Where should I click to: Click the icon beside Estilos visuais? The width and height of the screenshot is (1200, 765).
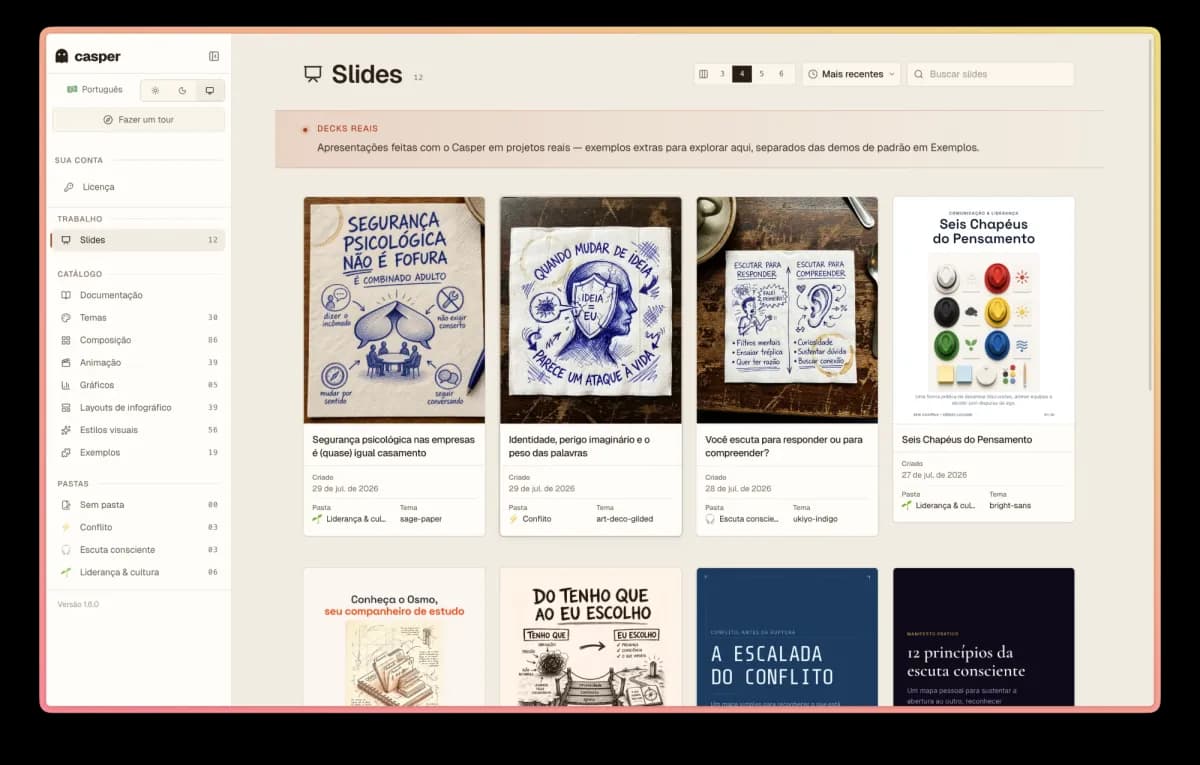66,430
